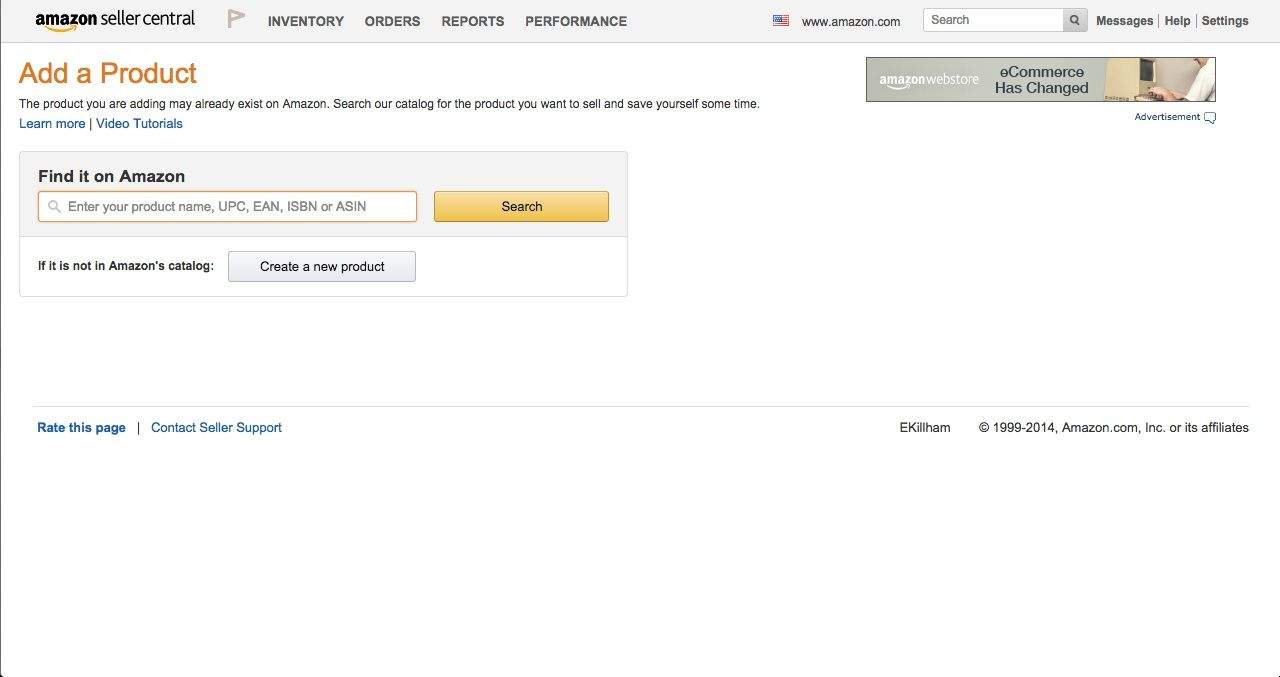Open Video Tutorials link
The height and width of the screenshot is (677, 1280).
pyautogui.click(x=139, y=124)
